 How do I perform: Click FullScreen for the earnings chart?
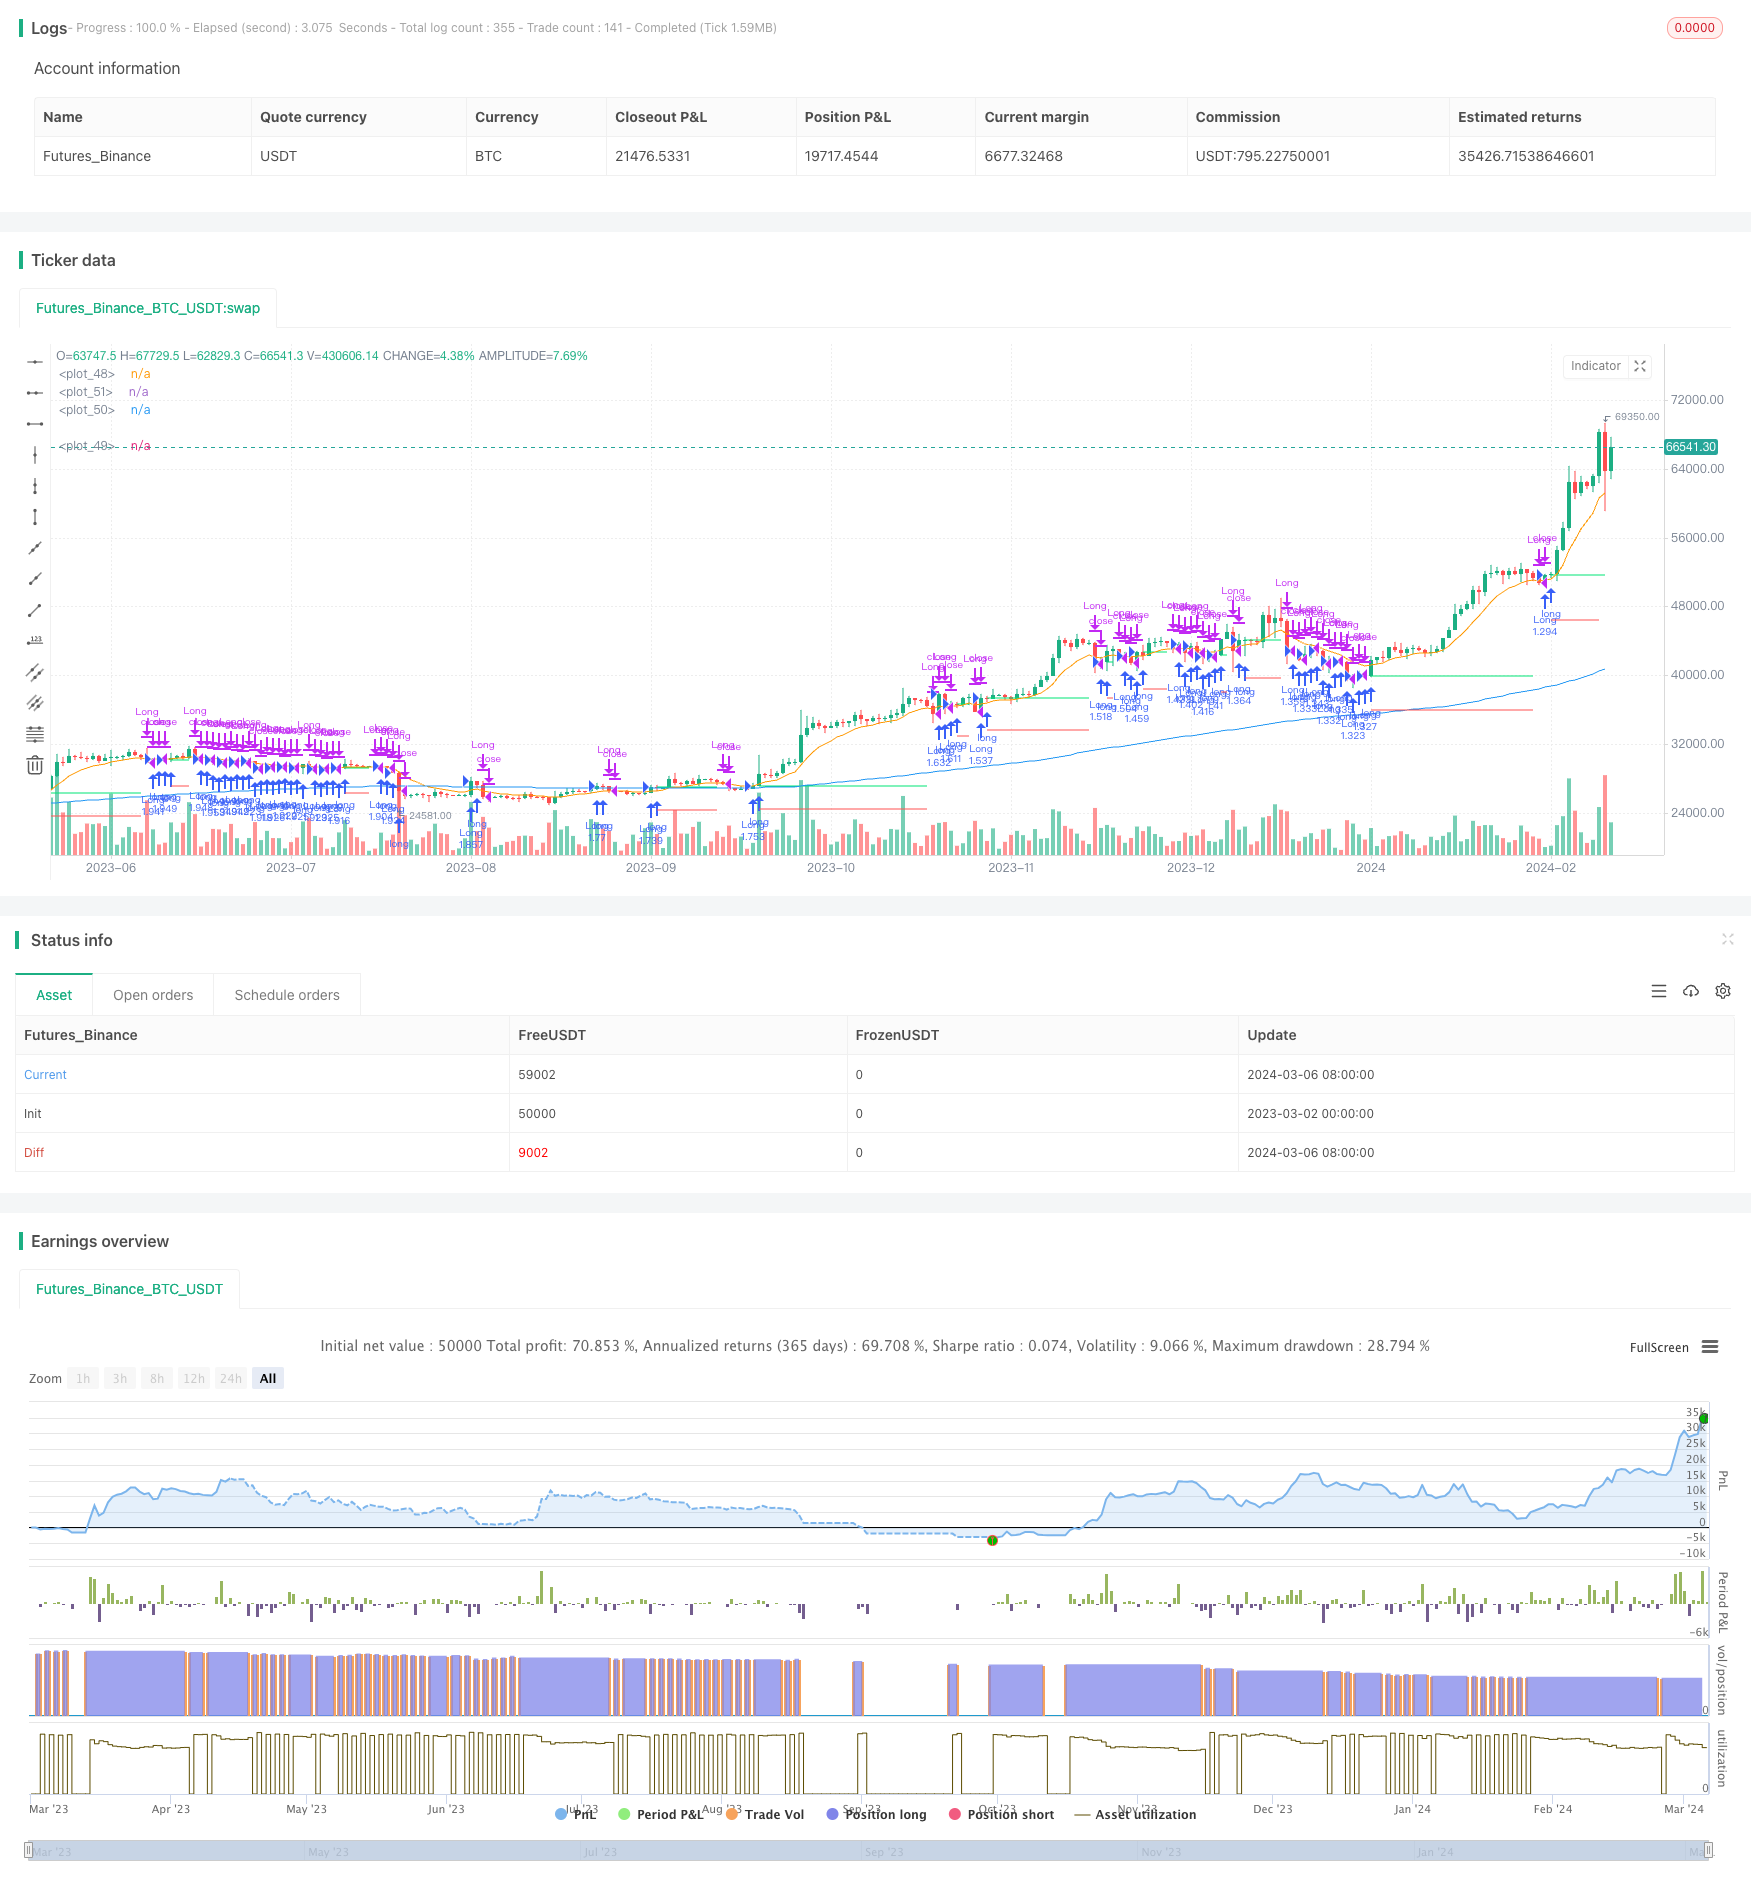1659,1348
